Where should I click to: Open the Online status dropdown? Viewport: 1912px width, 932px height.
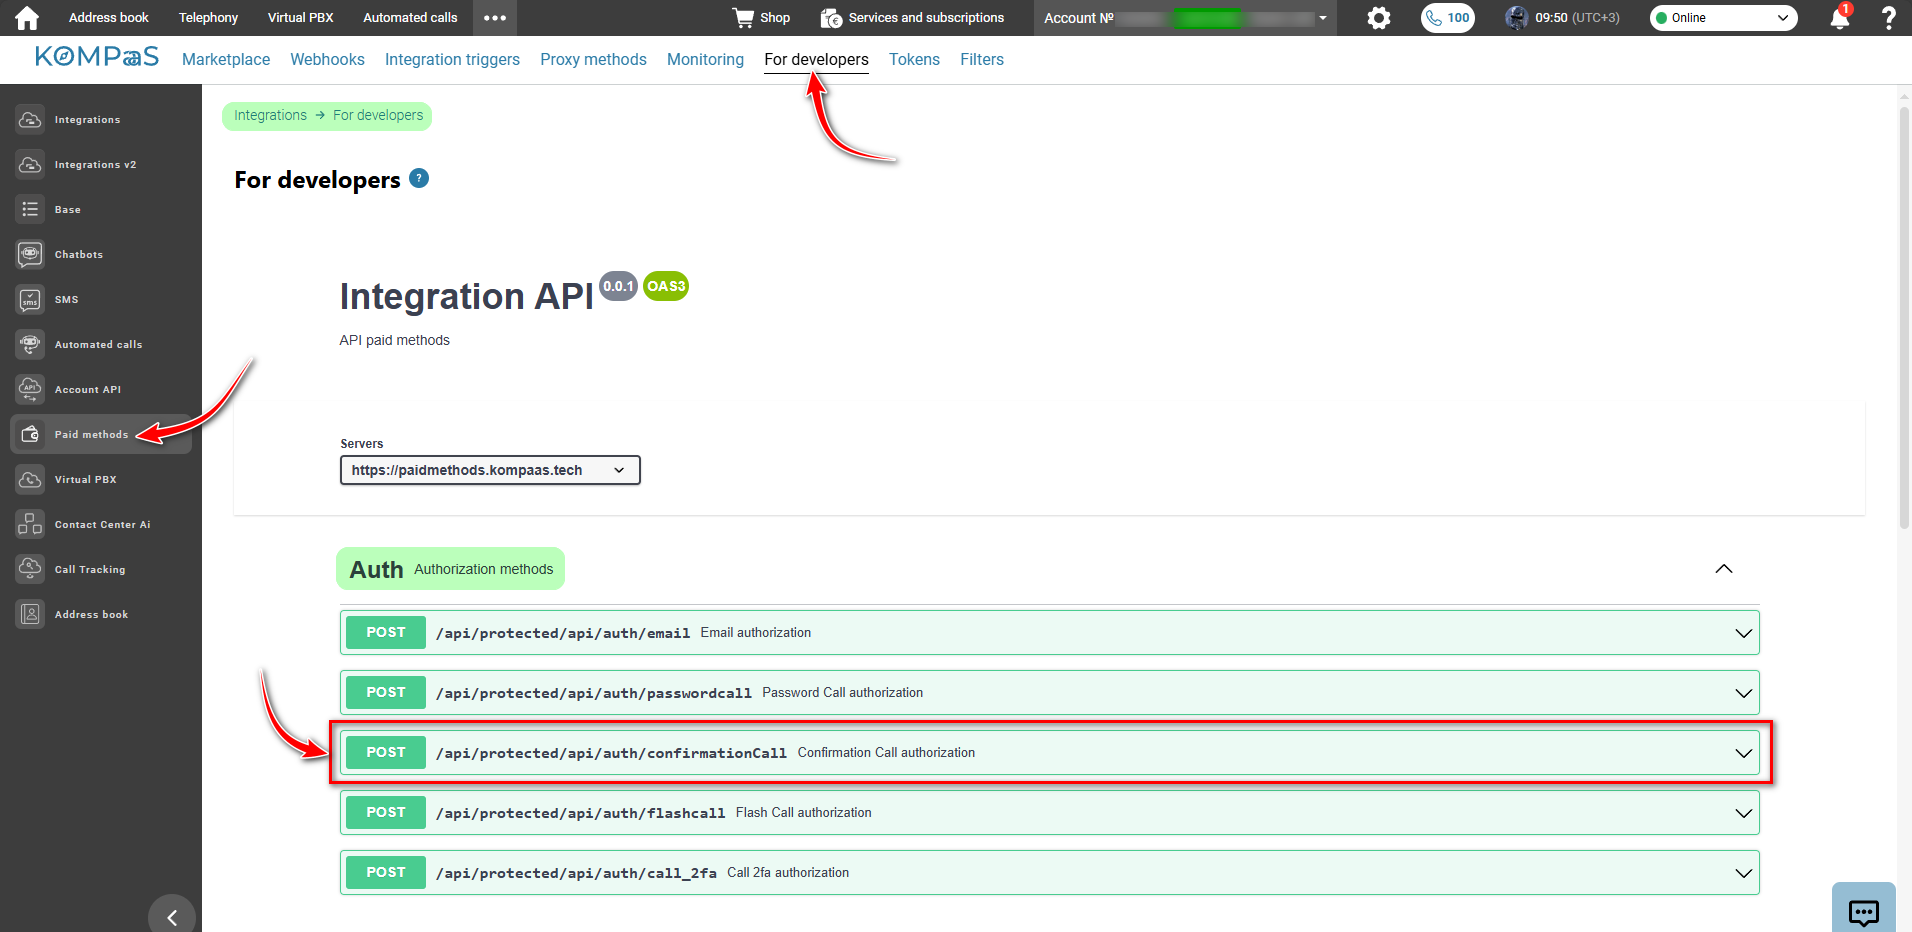(1723, 18)
